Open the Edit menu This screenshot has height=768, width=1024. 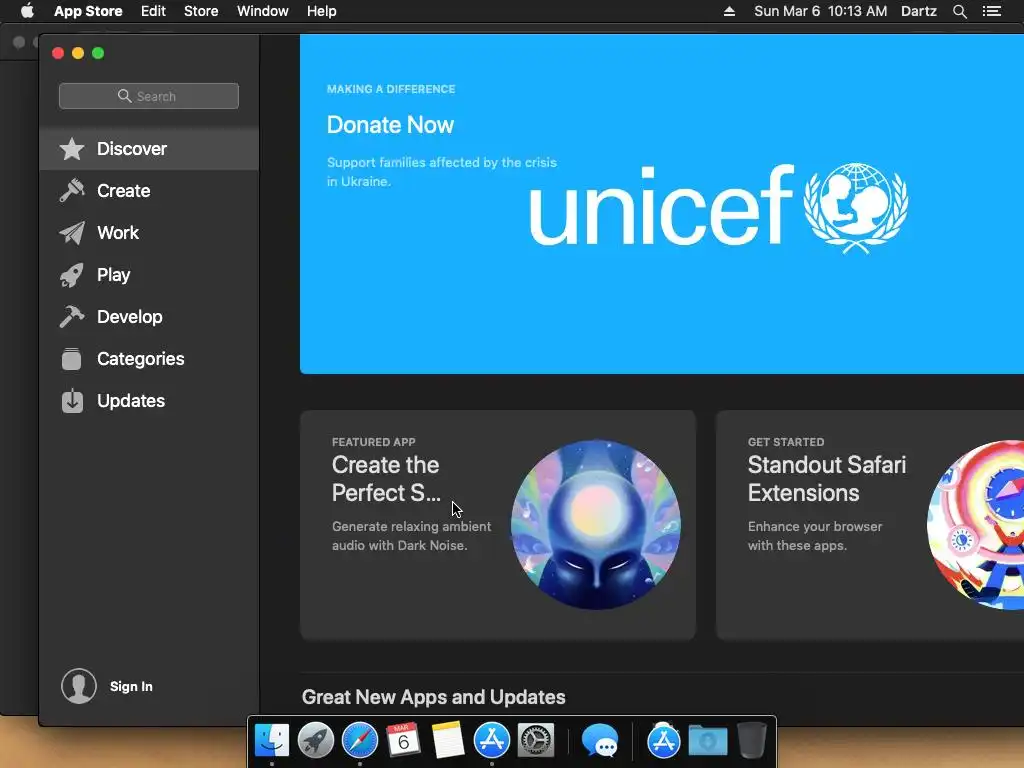point(153,11)
